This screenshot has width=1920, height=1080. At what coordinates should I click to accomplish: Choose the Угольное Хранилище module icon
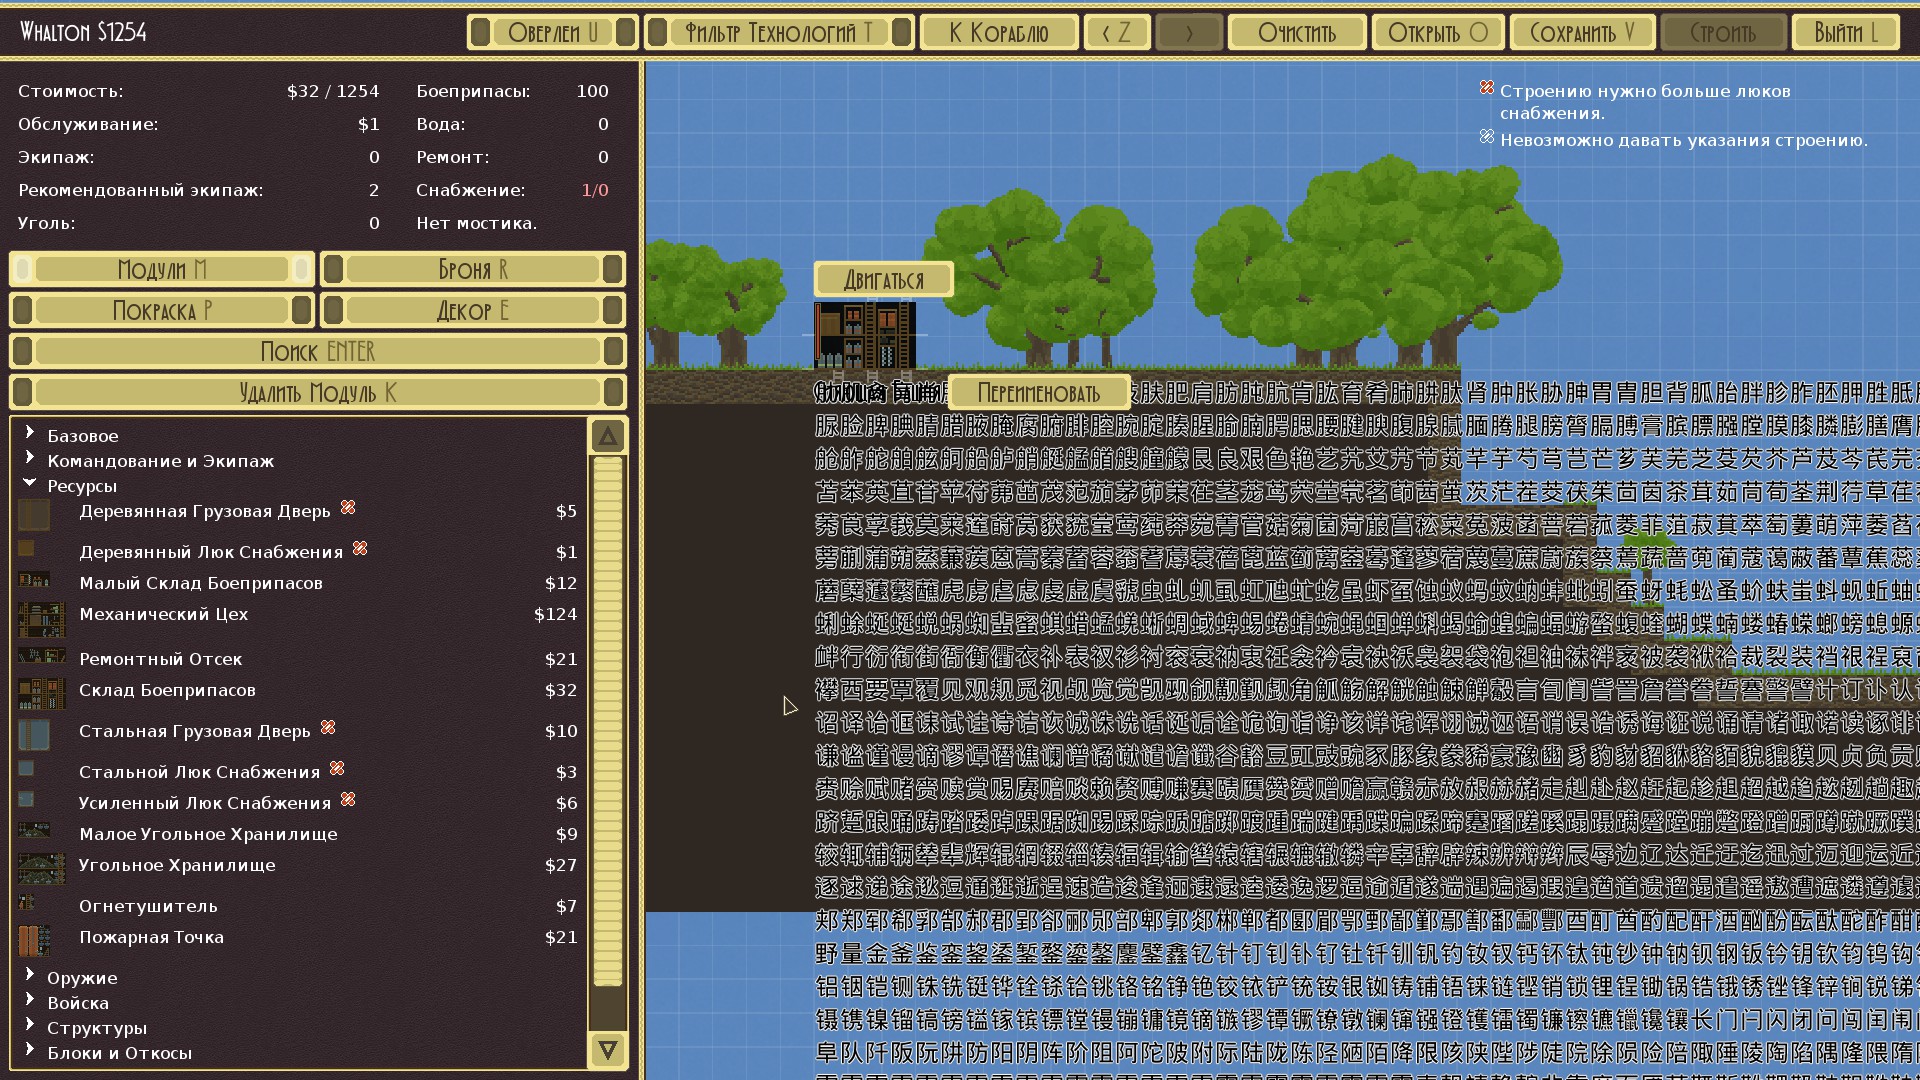41,867
